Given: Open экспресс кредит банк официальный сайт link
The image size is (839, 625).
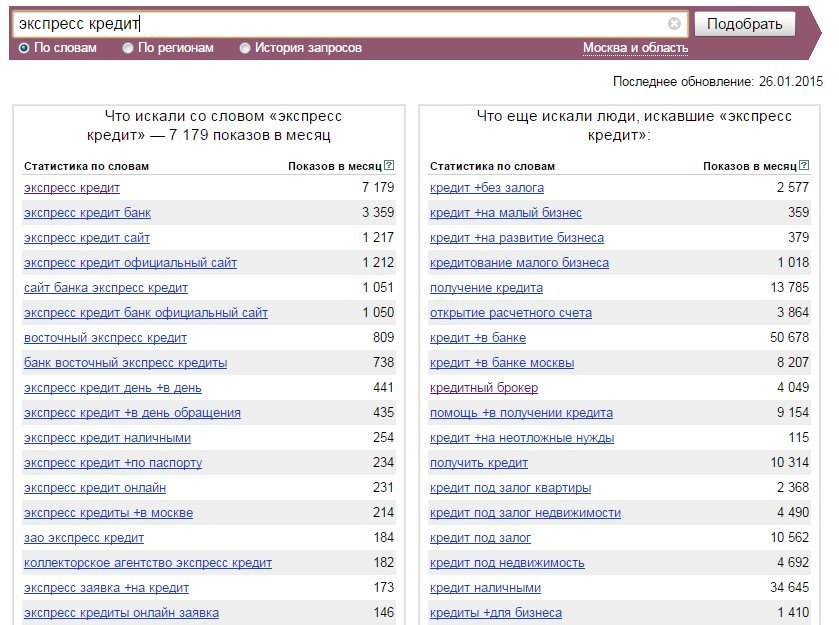Looking at the screenshot, I should tap(146, 312).
